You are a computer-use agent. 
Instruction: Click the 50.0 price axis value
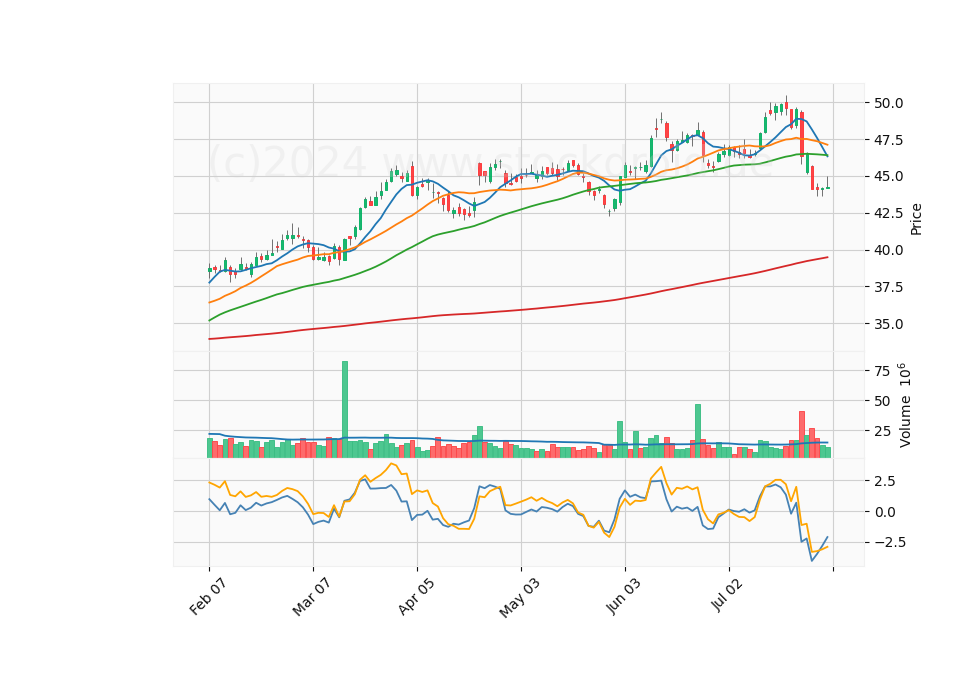click(x=888, y=103)
